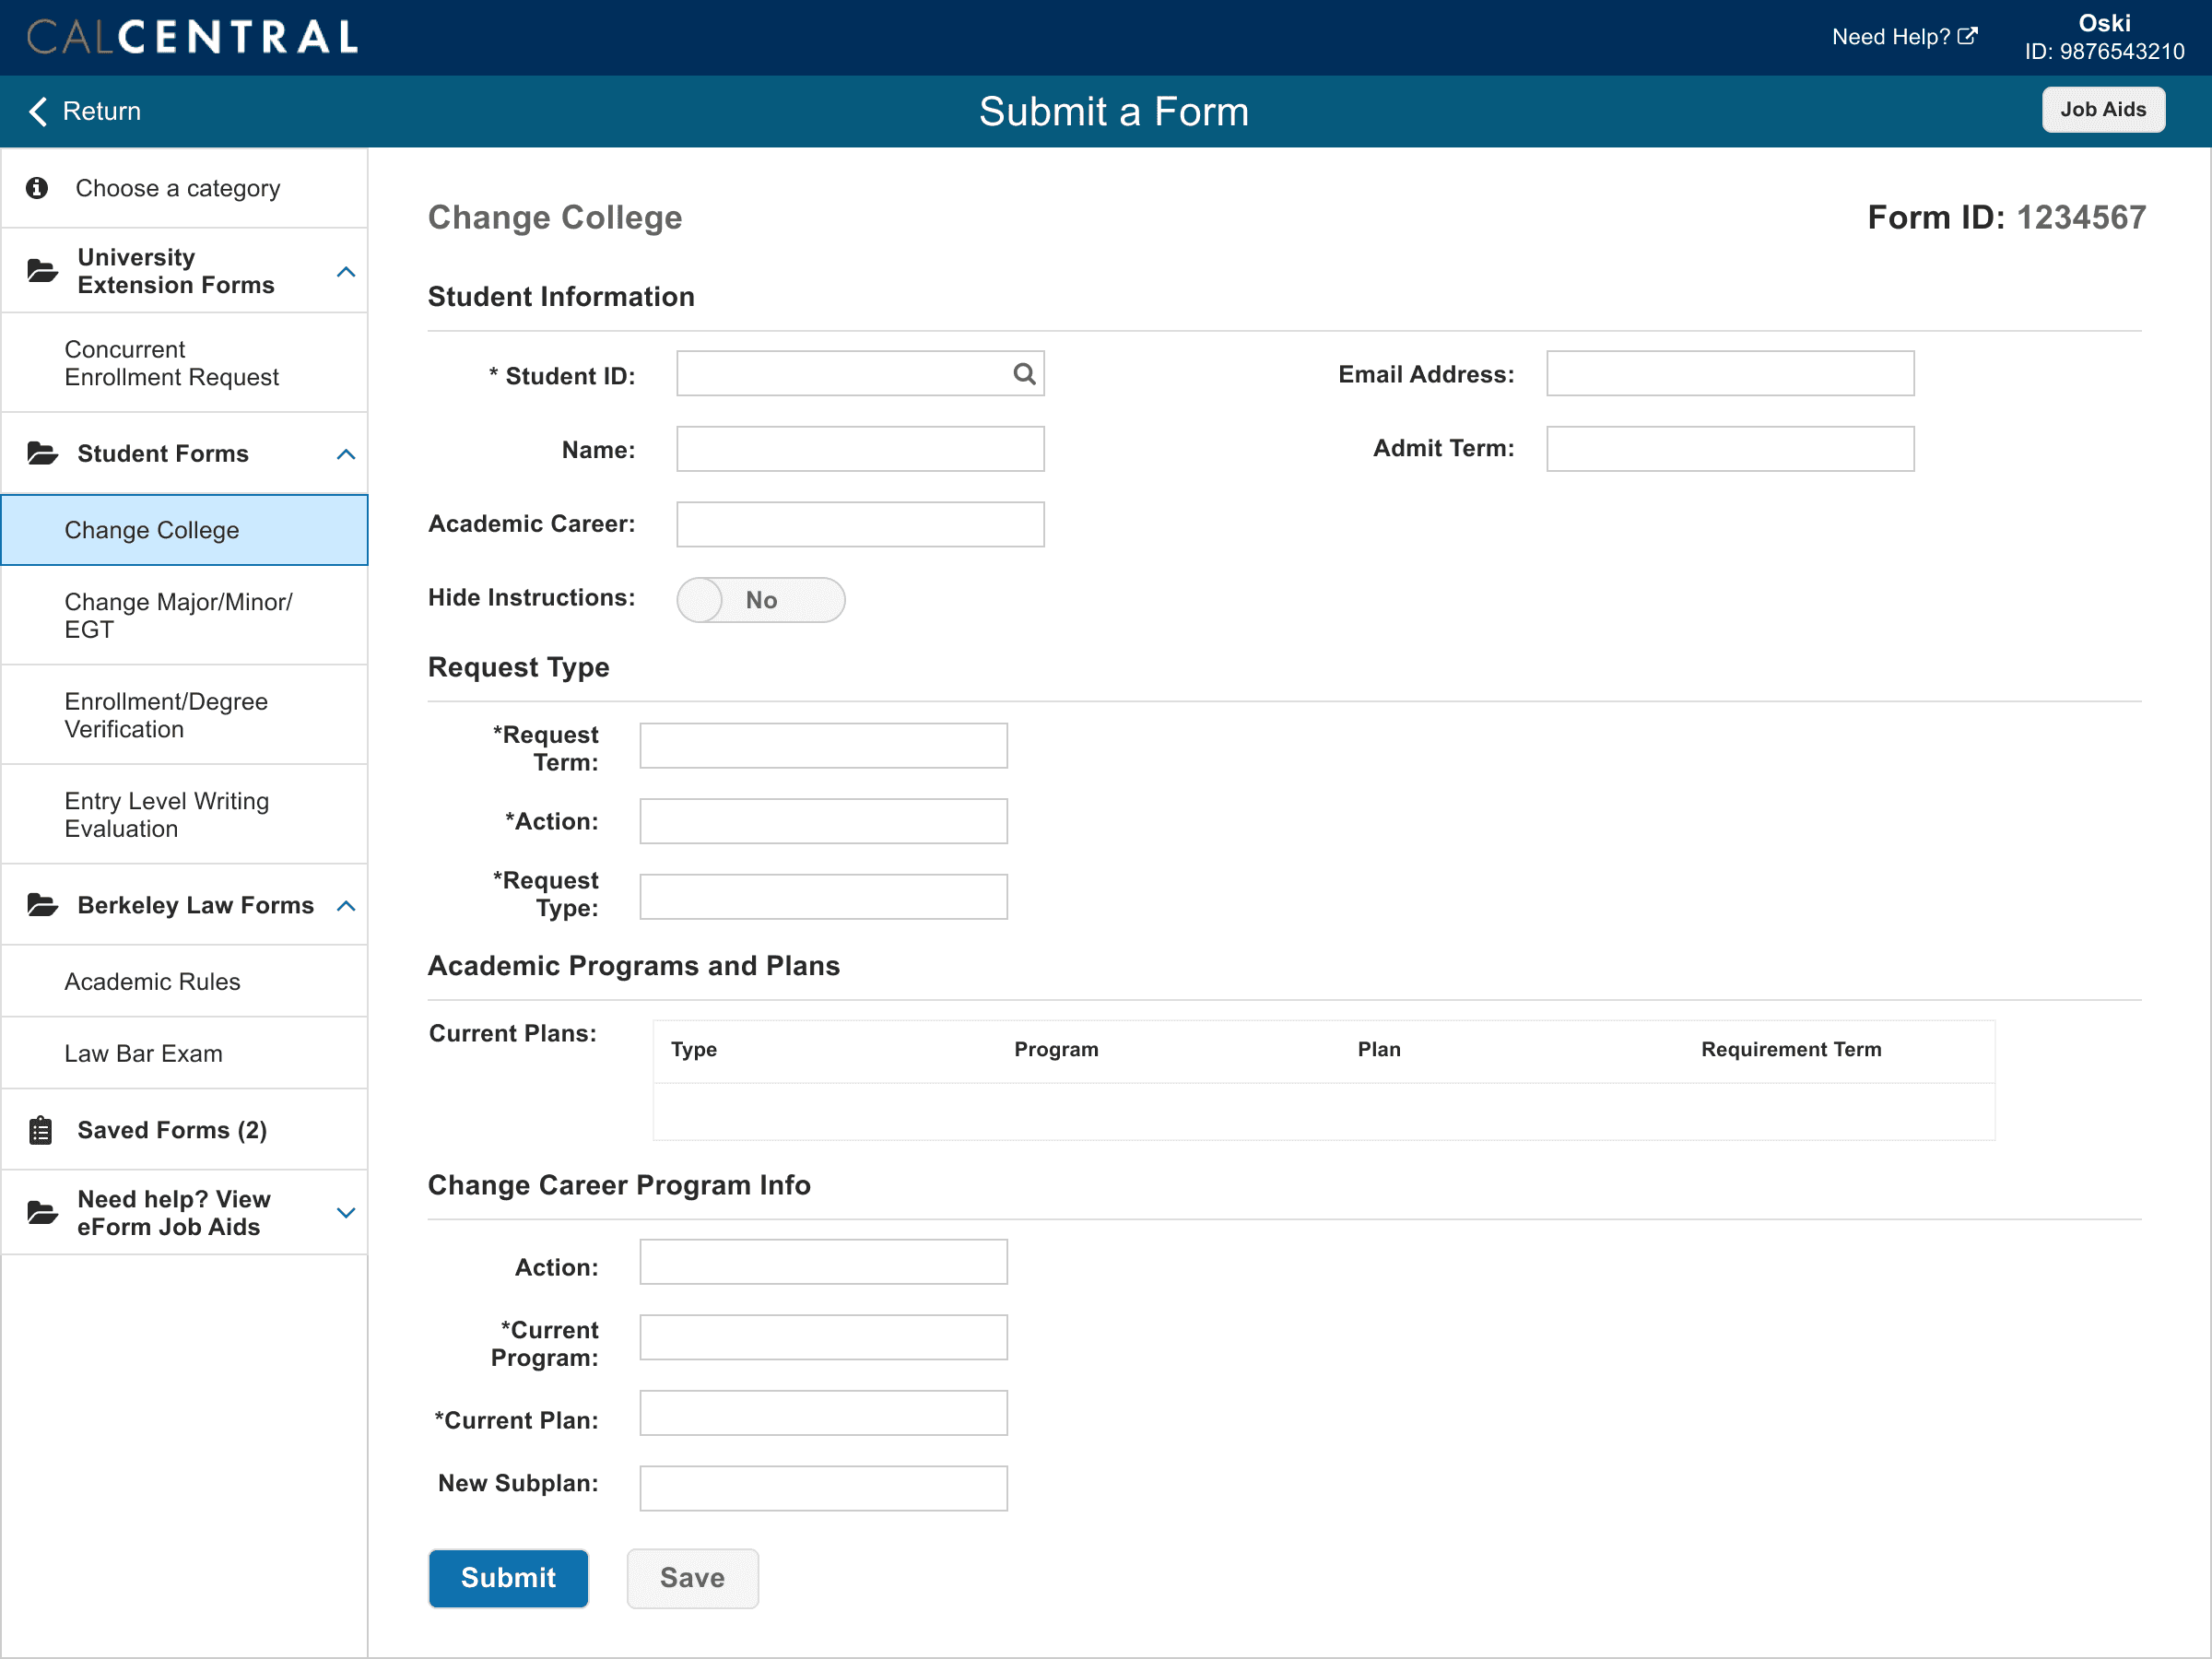Image resolution: width=2212 pixels, height=1659 pixels.
Task: Open the Law Bar Exam form
Action: tap(143, 1053)
